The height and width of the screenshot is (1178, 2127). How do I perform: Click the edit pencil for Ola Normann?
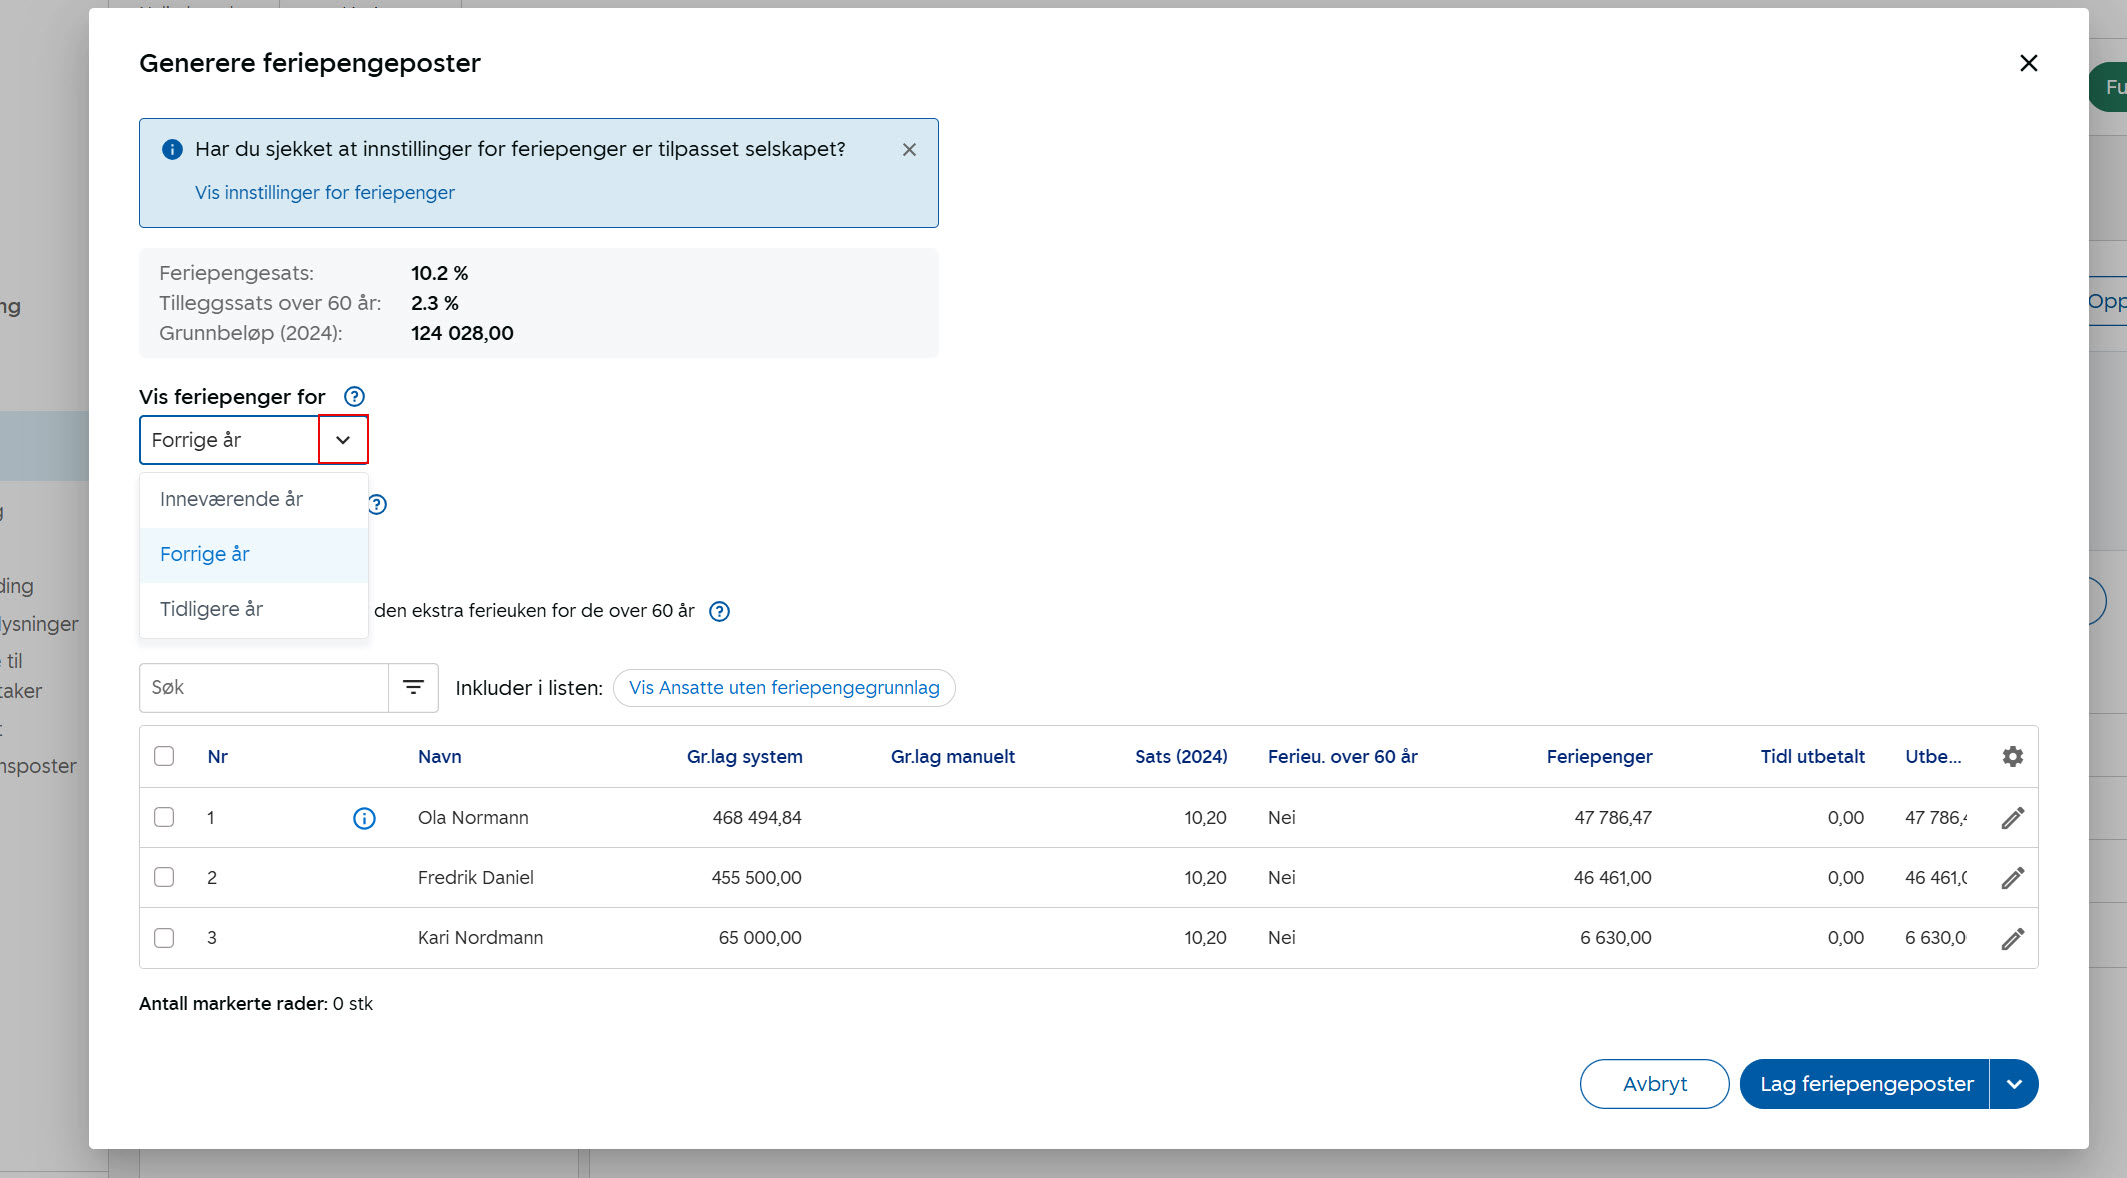2012,818
